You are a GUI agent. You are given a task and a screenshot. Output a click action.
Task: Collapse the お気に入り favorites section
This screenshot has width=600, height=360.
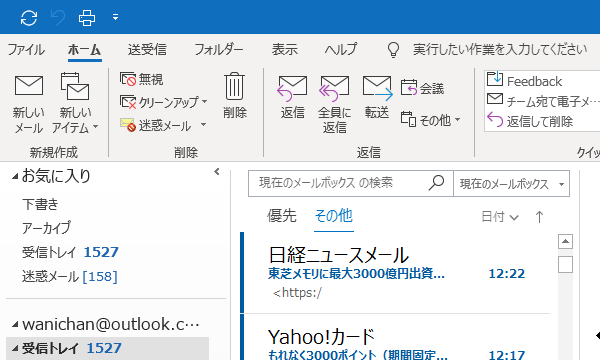coord(15,176)
